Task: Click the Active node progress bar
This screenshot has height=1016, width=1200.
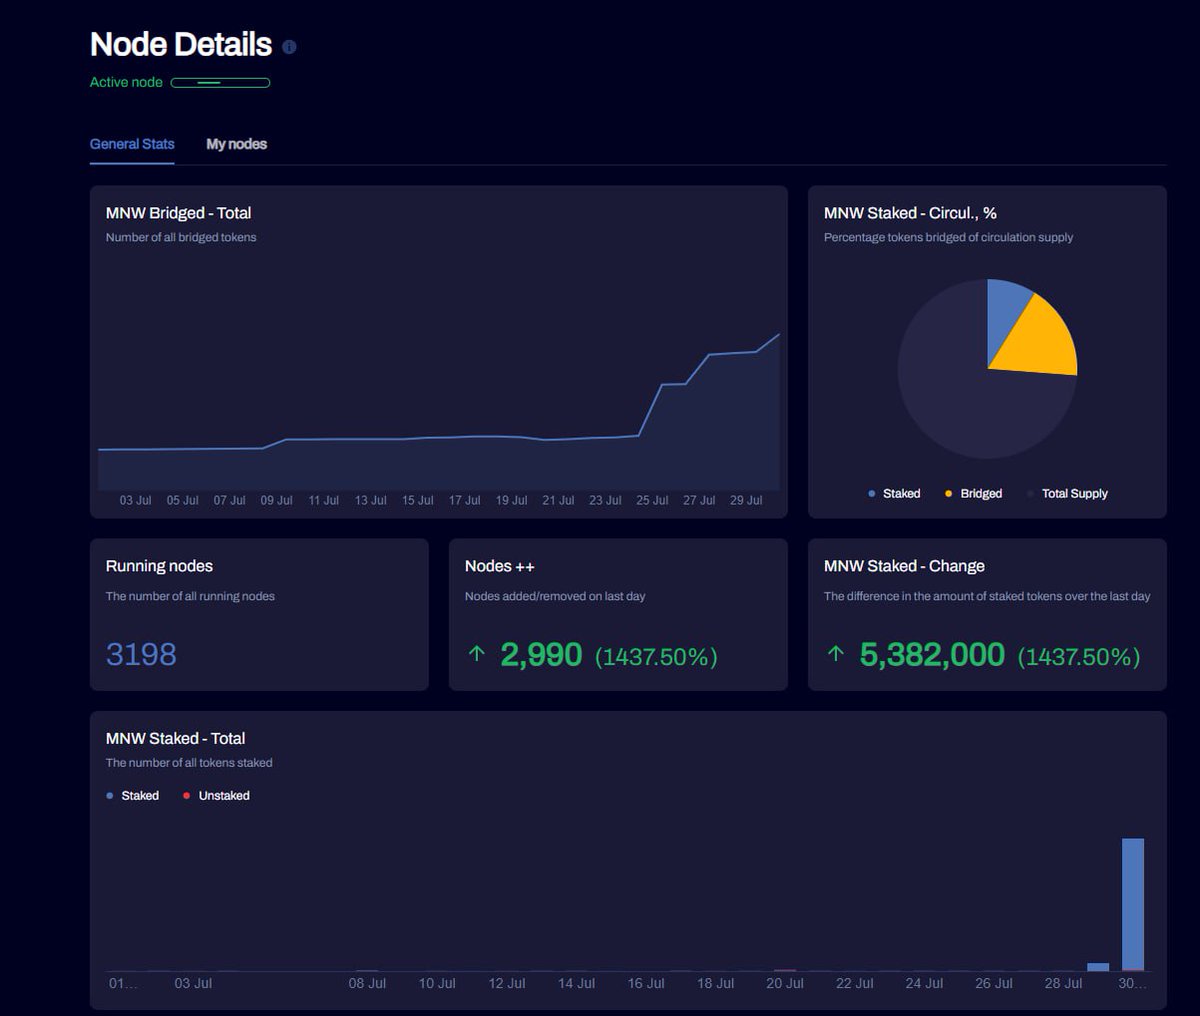Action: click(220, 83)
